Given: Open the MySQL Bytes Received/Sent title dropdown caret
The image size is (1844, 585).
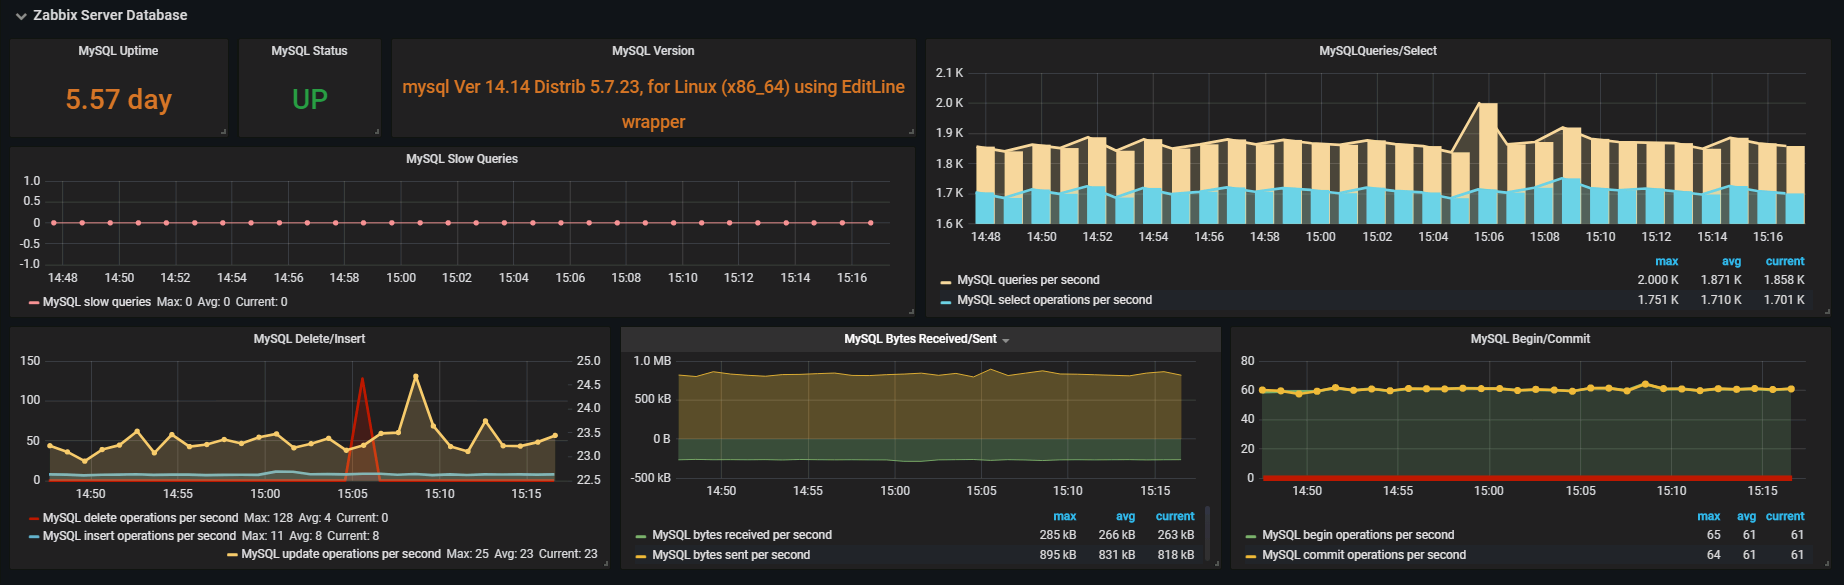Looking at the screenshot, I should click(1006, 341).
